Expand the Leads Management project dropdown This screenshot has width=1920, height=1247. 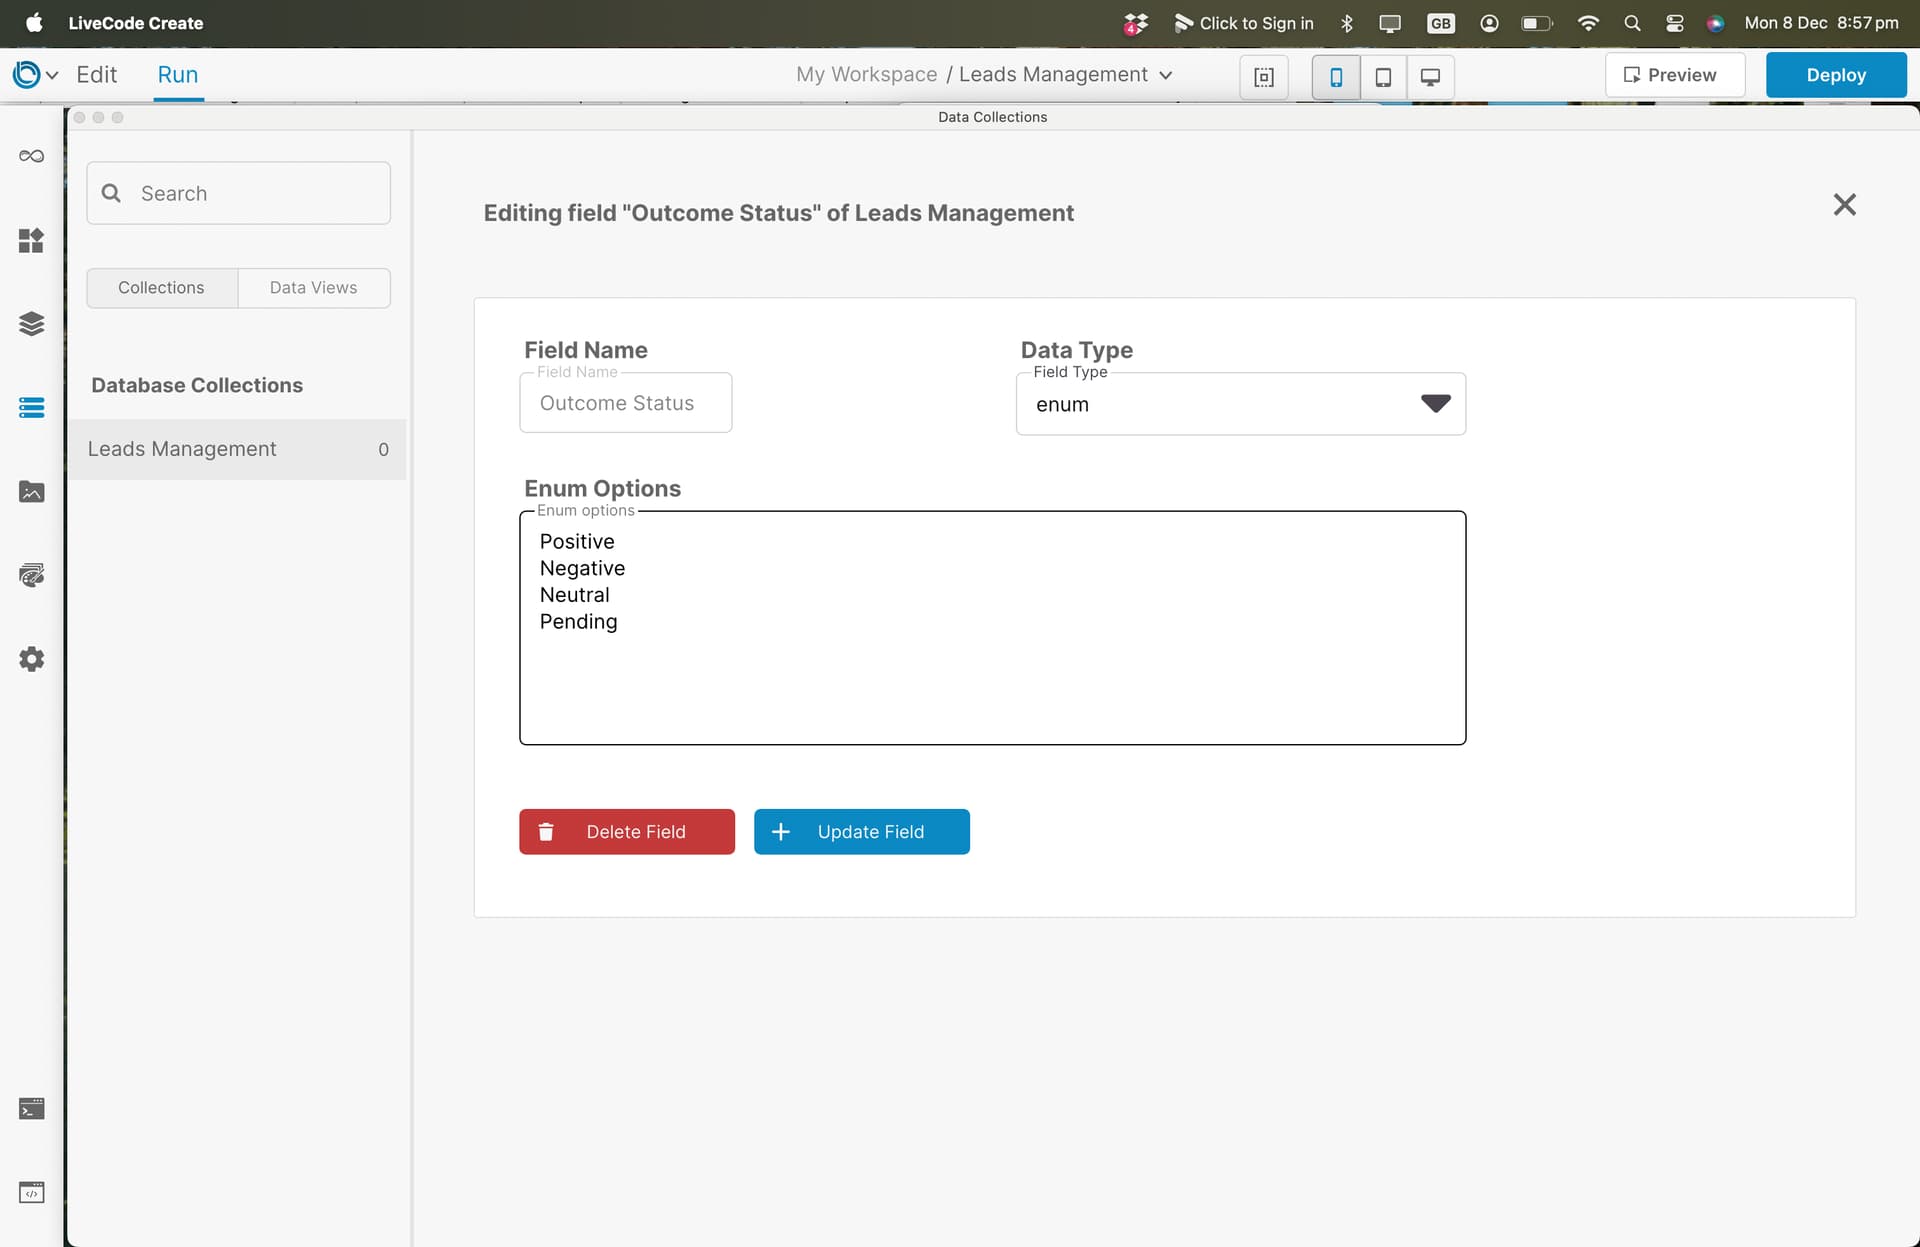(x=1165, y=75)
